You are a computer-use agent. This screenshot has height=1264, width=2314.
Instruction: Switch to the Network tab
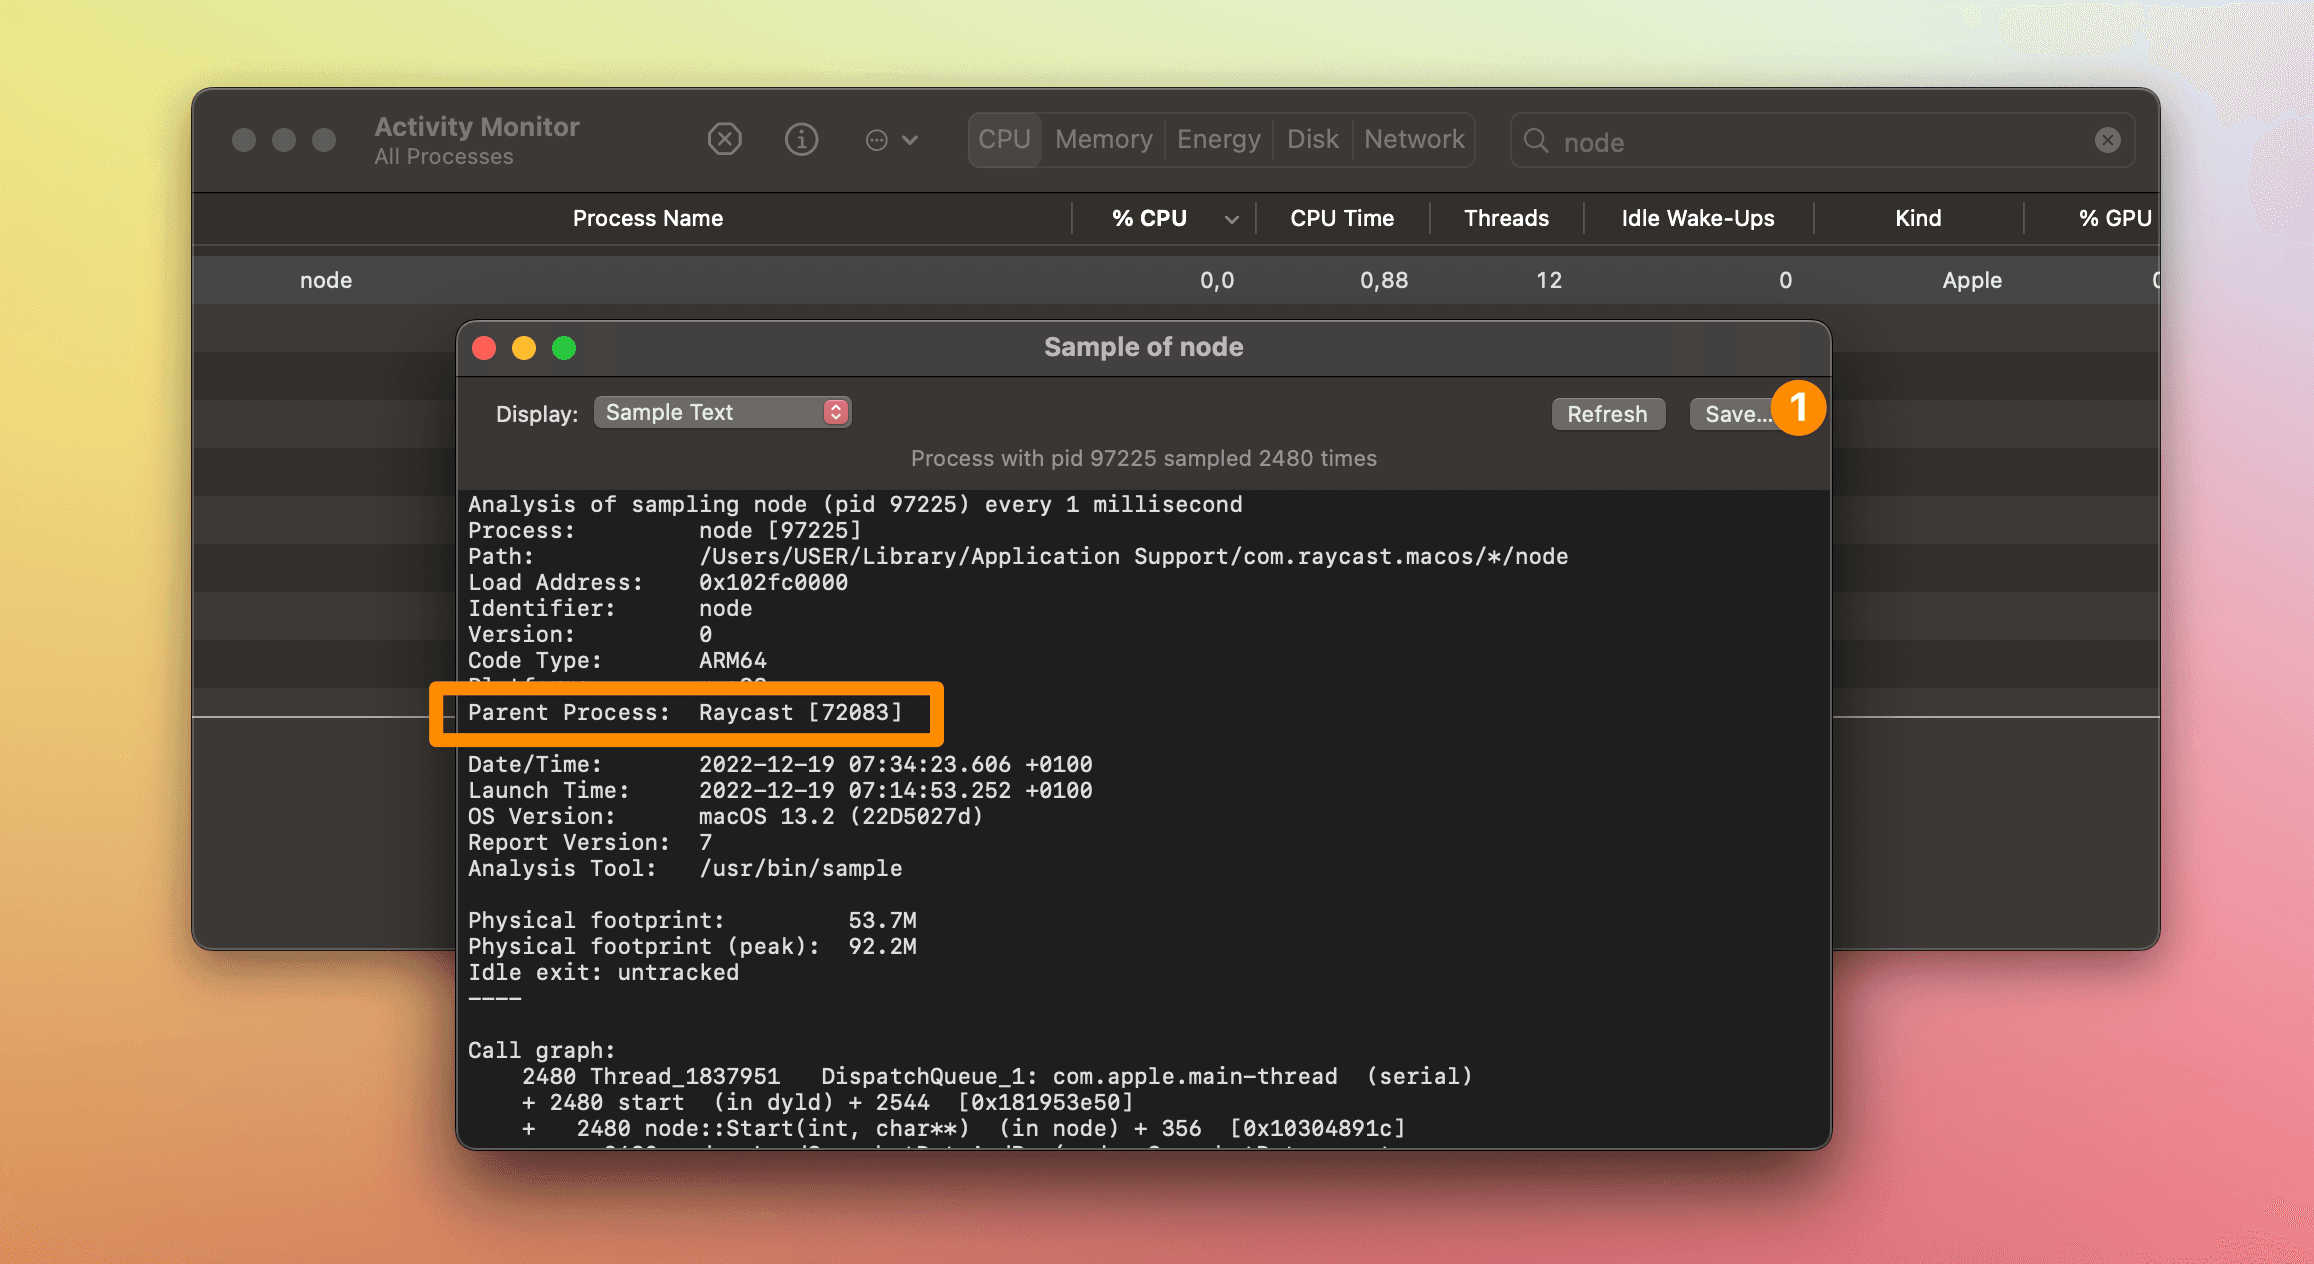pyautogui.click(x=1413, y=139)
